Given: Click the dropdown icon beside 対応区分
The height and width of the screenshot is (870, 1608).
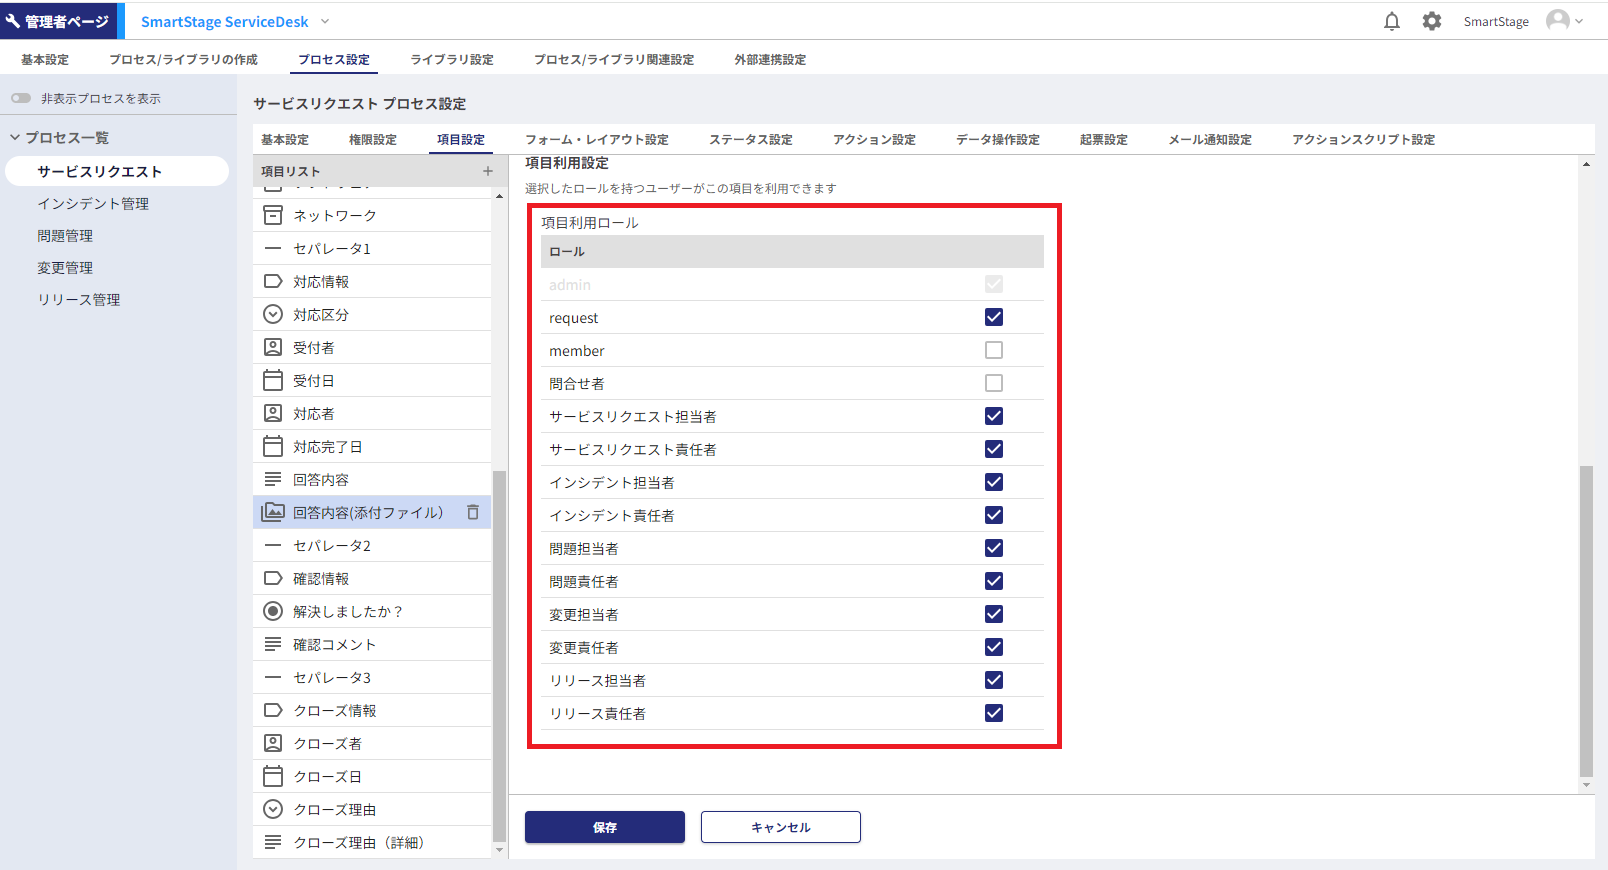Looking at the screenshot, I should tap(273, 314).
